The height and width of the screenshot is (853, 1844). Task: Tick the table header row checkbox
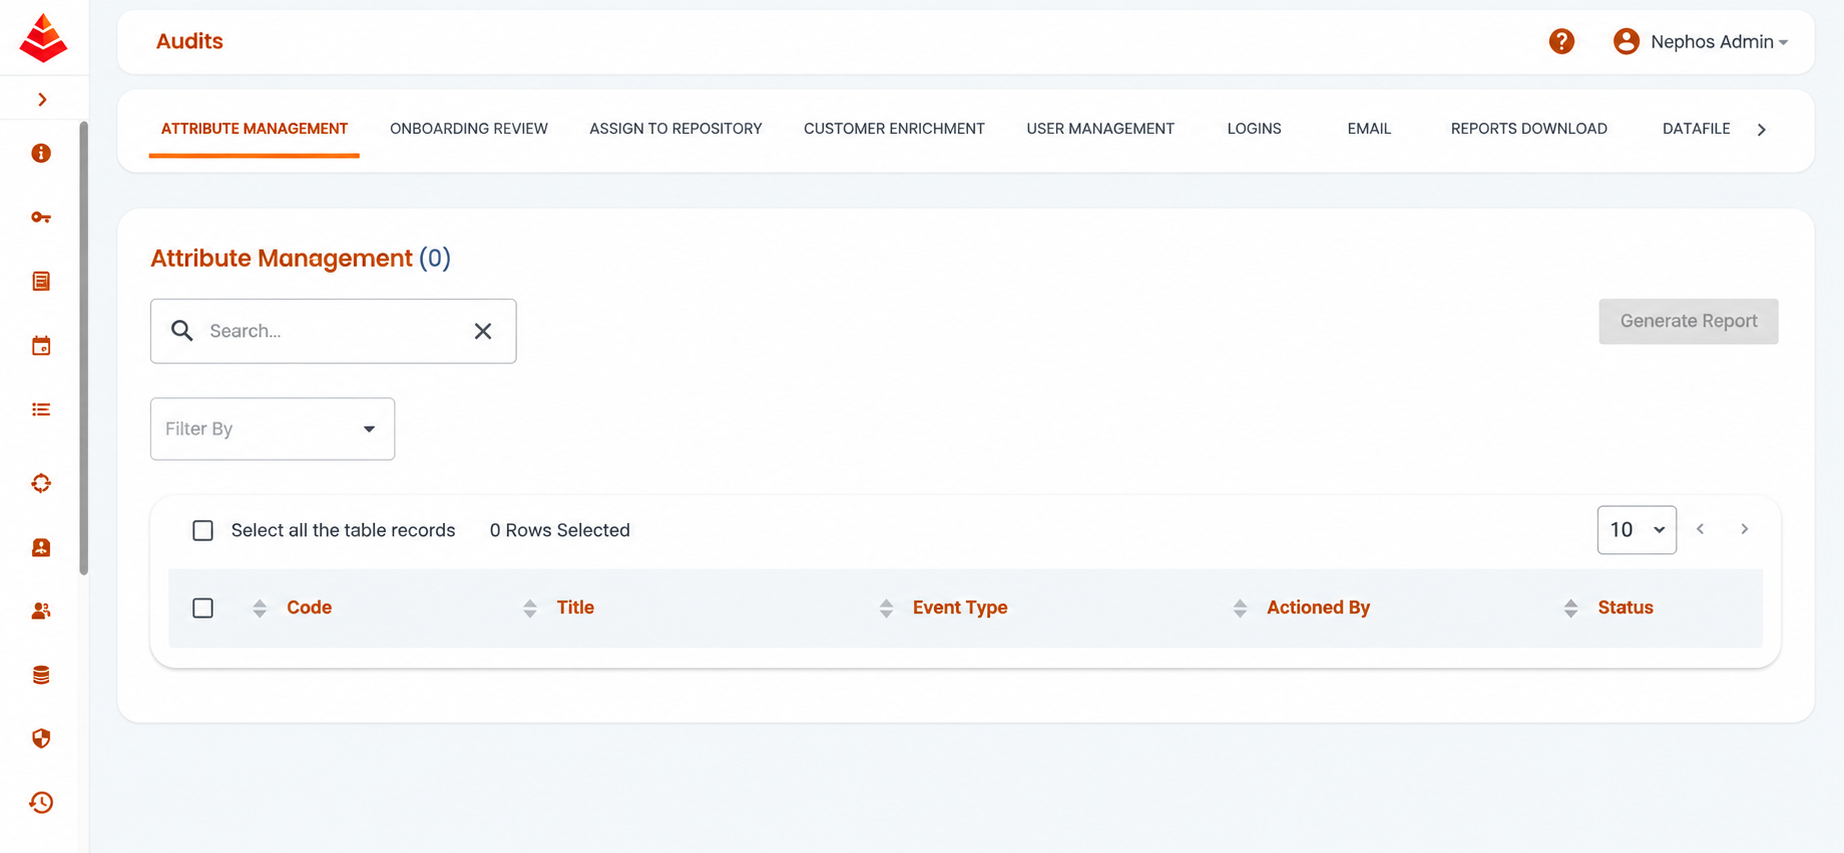pyautogui.click(x=203, y=608)
